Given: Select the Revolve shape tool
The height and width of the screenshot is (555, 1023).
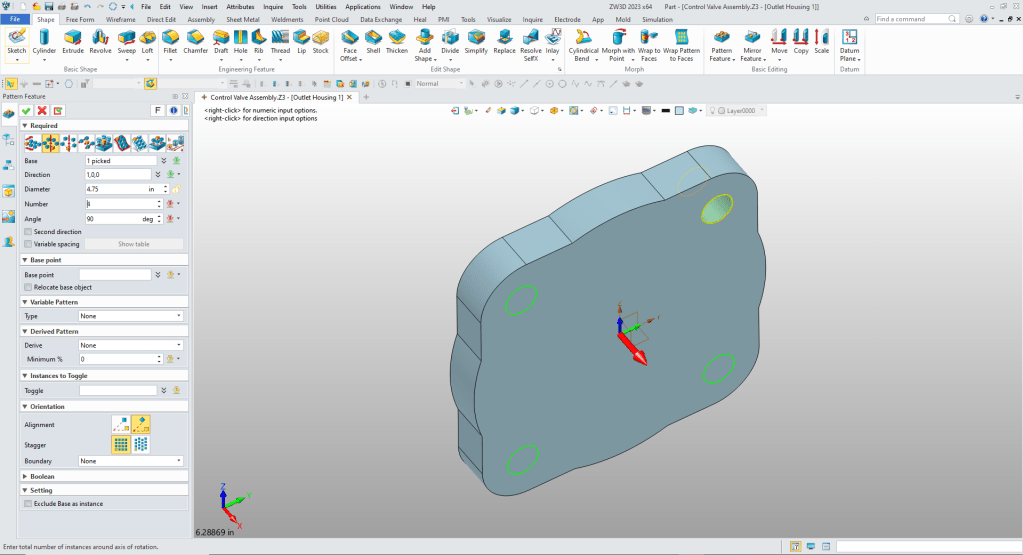Looking at the screenshot, I should coord(101,40).
